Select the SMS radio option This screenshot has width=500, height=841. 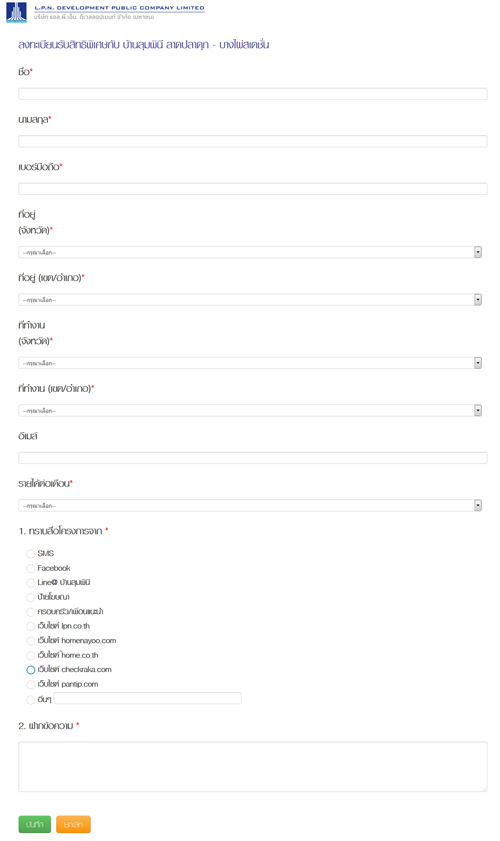click(x=31, y=554)
